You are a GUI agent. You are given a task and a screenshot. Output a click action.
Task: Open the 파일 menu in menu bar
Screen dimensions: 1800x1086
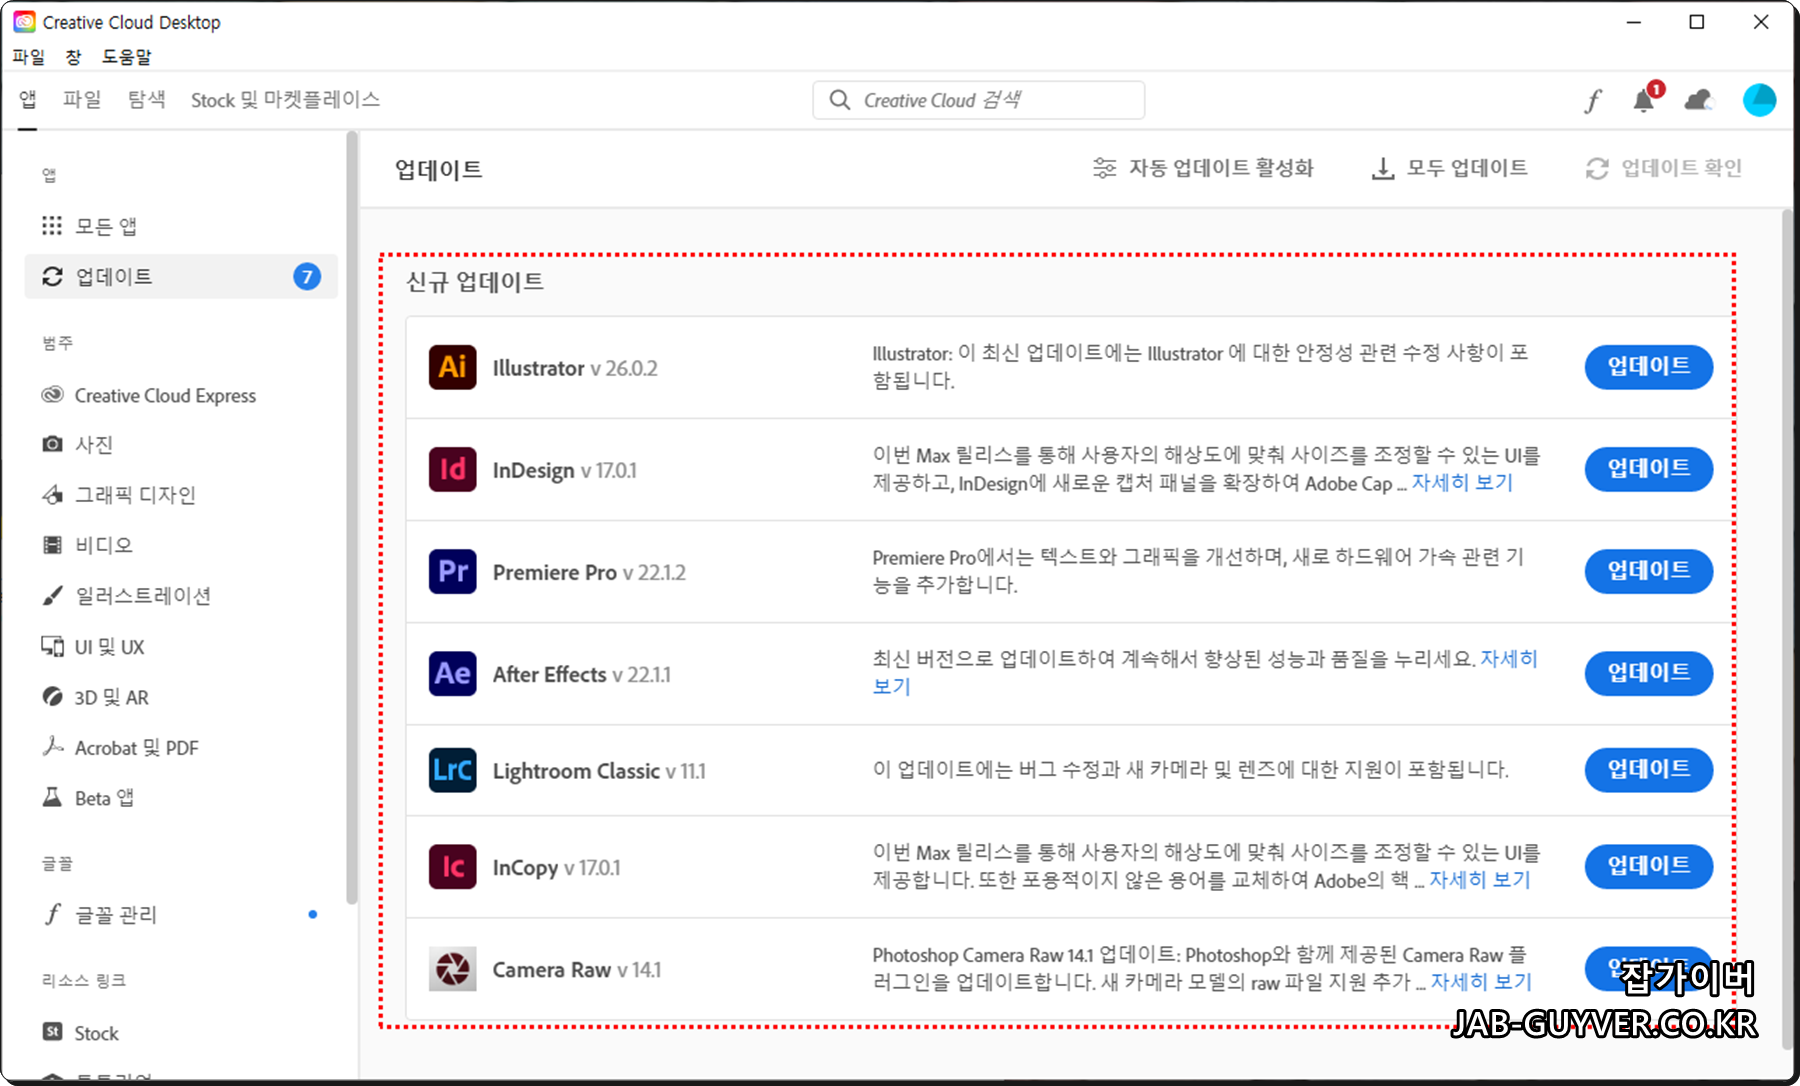pos(29,57)
